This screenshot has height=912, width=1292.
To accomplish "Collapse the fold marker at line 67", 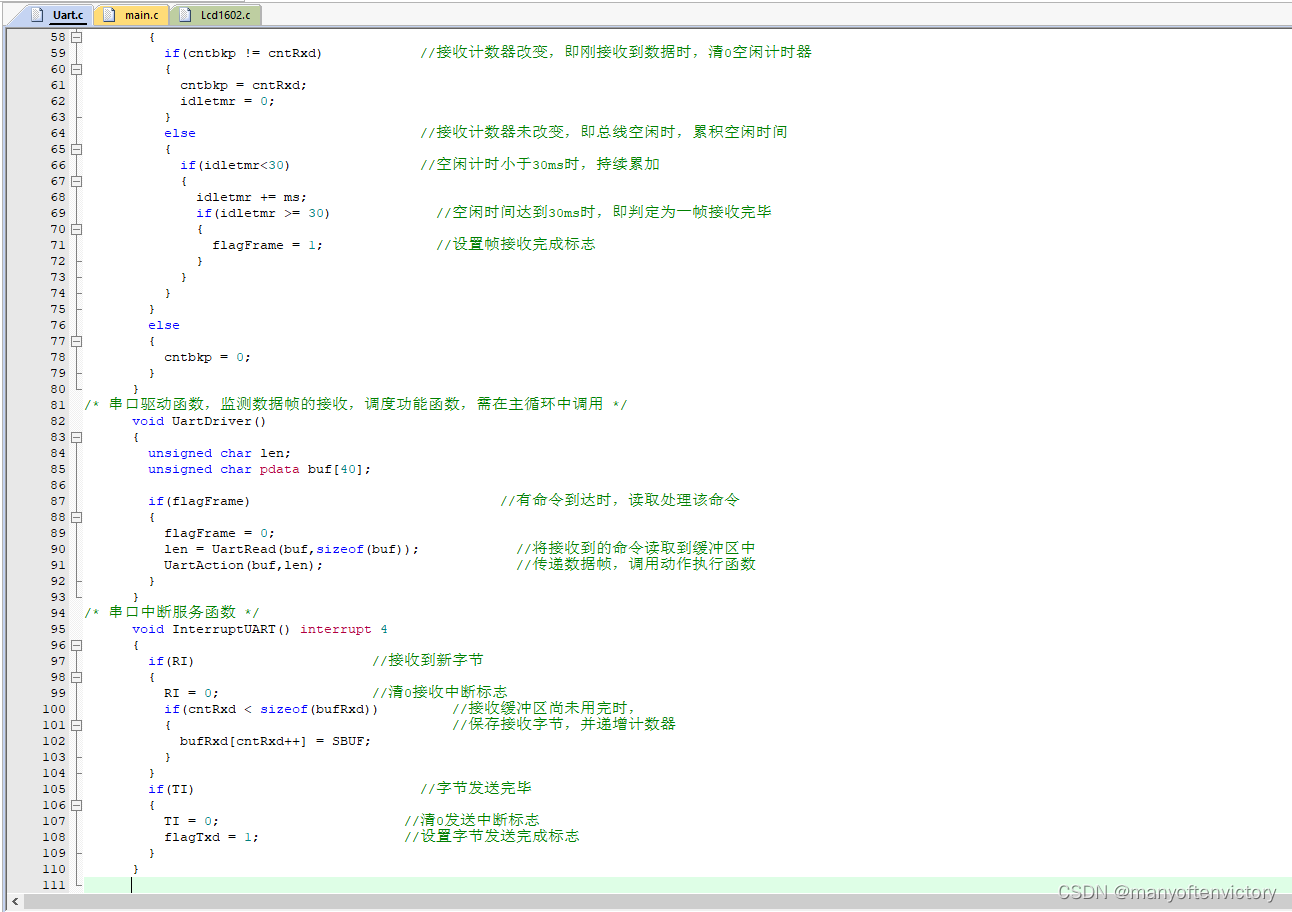I will 77,181.
